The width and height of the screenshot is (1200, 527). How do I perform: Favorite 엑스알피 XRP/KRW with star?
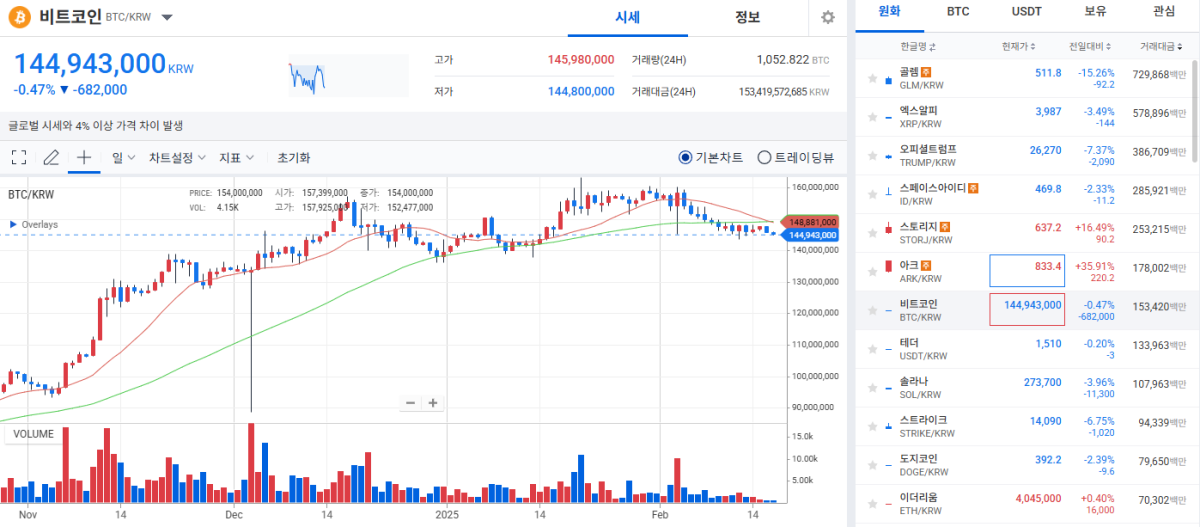click(x=872, y=117)
